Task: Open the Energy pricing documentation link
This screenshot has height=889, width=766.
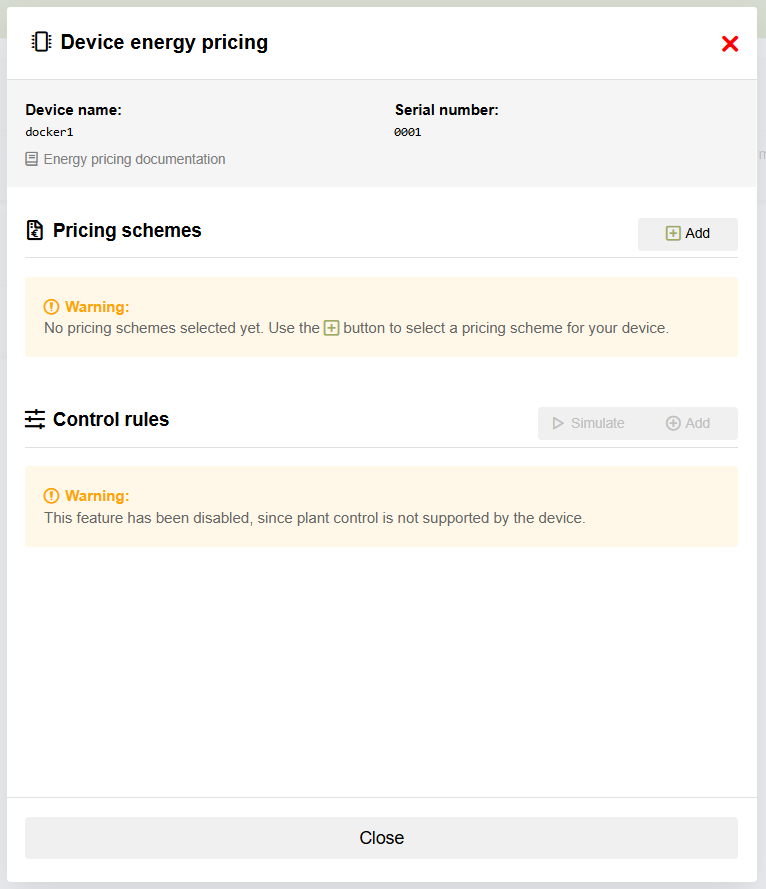Action: pos(134,159)
